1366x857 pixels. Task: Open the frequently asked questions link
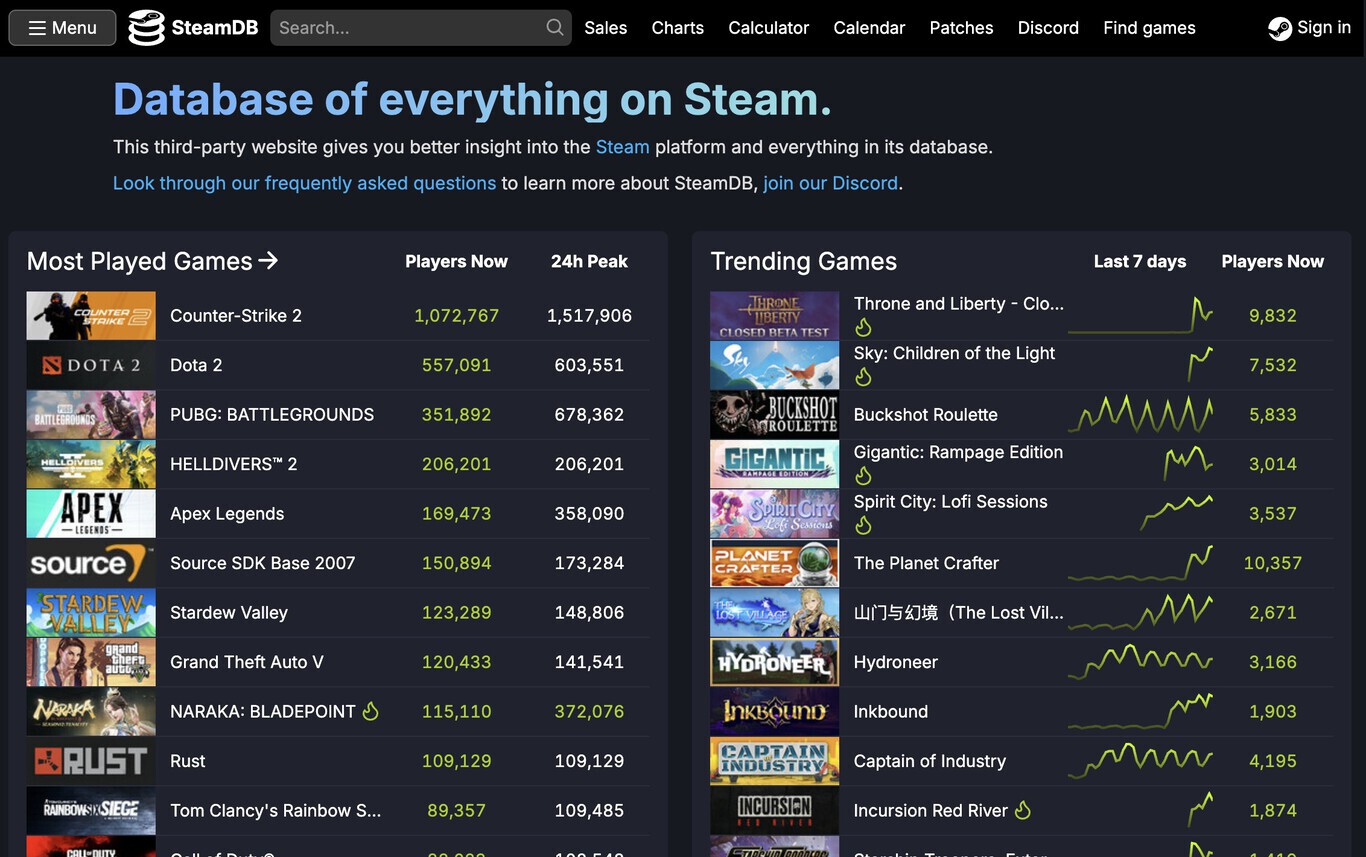click(305, 183)
